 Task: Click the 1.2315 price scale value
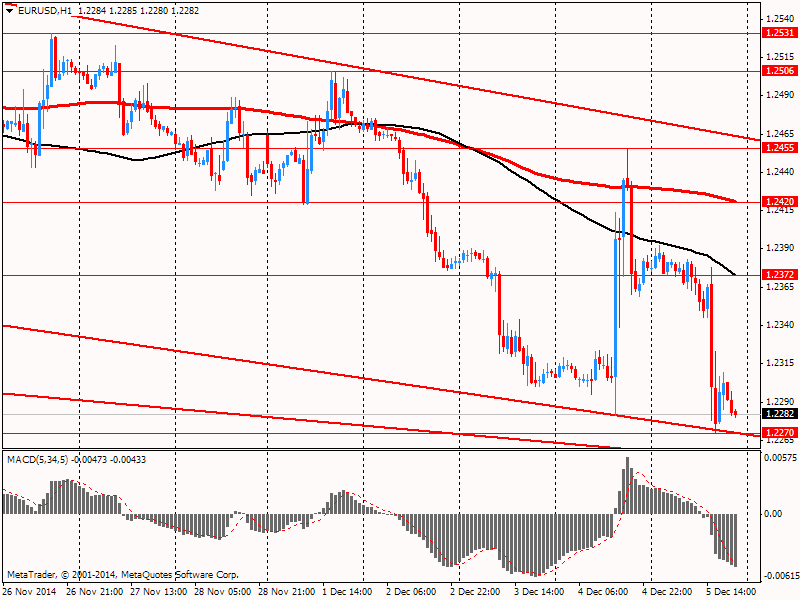pyautogui.click(x=780, y=363)
